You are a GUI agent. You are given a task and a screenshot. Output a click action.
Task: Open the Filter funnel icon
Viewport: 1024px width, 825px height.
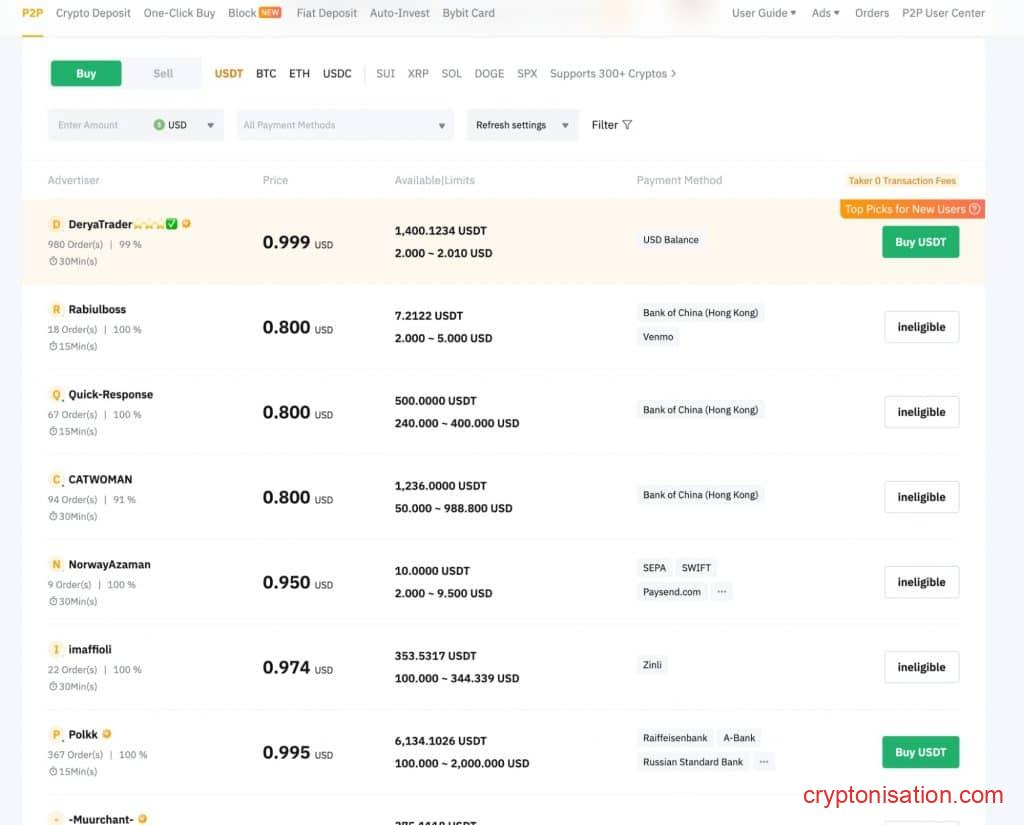[x=628, y=125]
